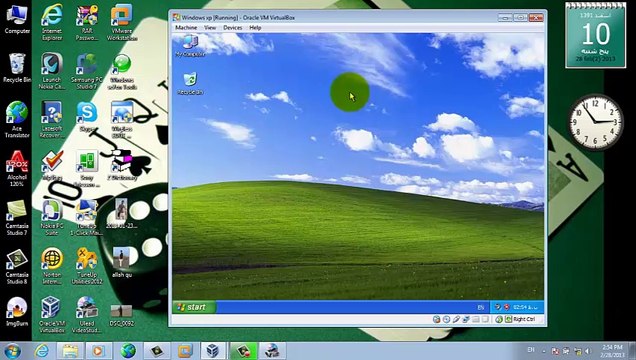Open the Help menu in VirtualBox
The image size is (636, 360).
[255, 28]
